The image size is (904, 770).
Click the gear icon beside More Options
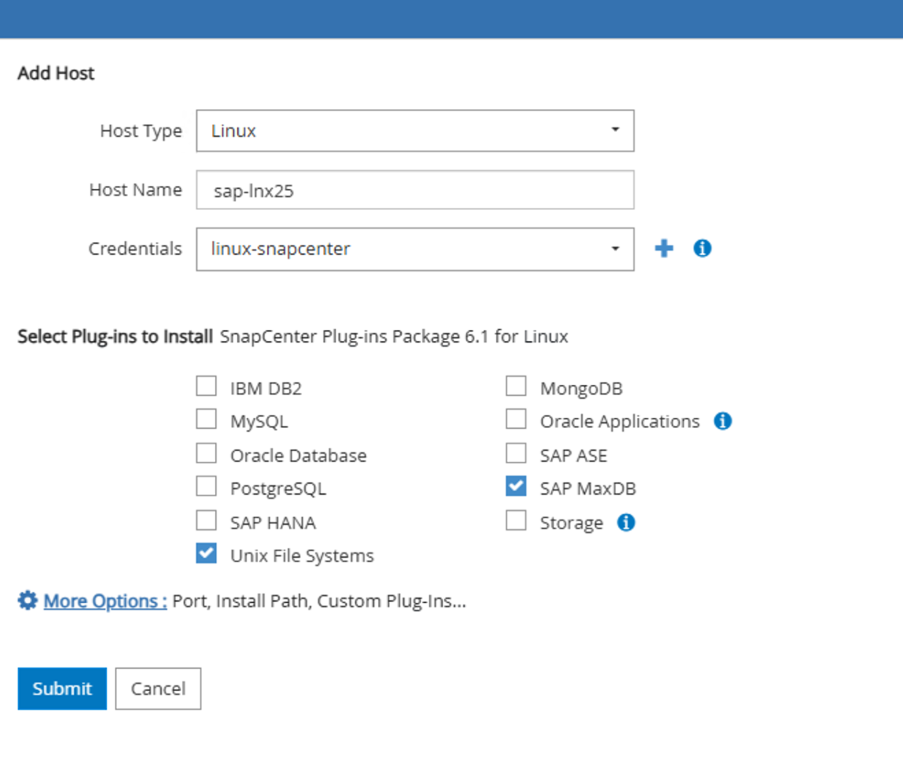tap(28, 601)
